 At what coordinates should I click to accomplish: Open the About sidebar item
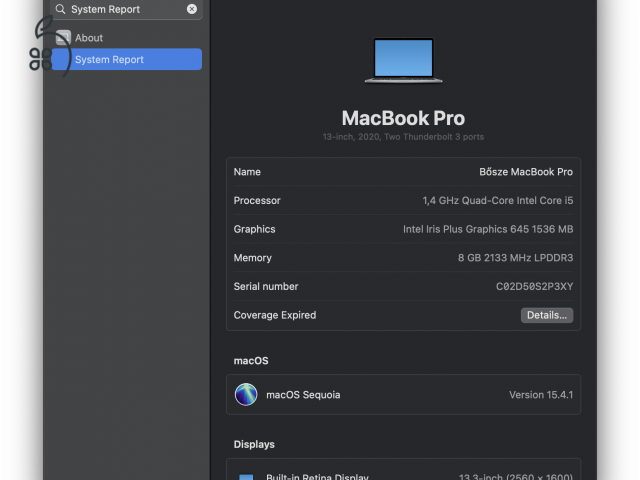tap(127, 38)
